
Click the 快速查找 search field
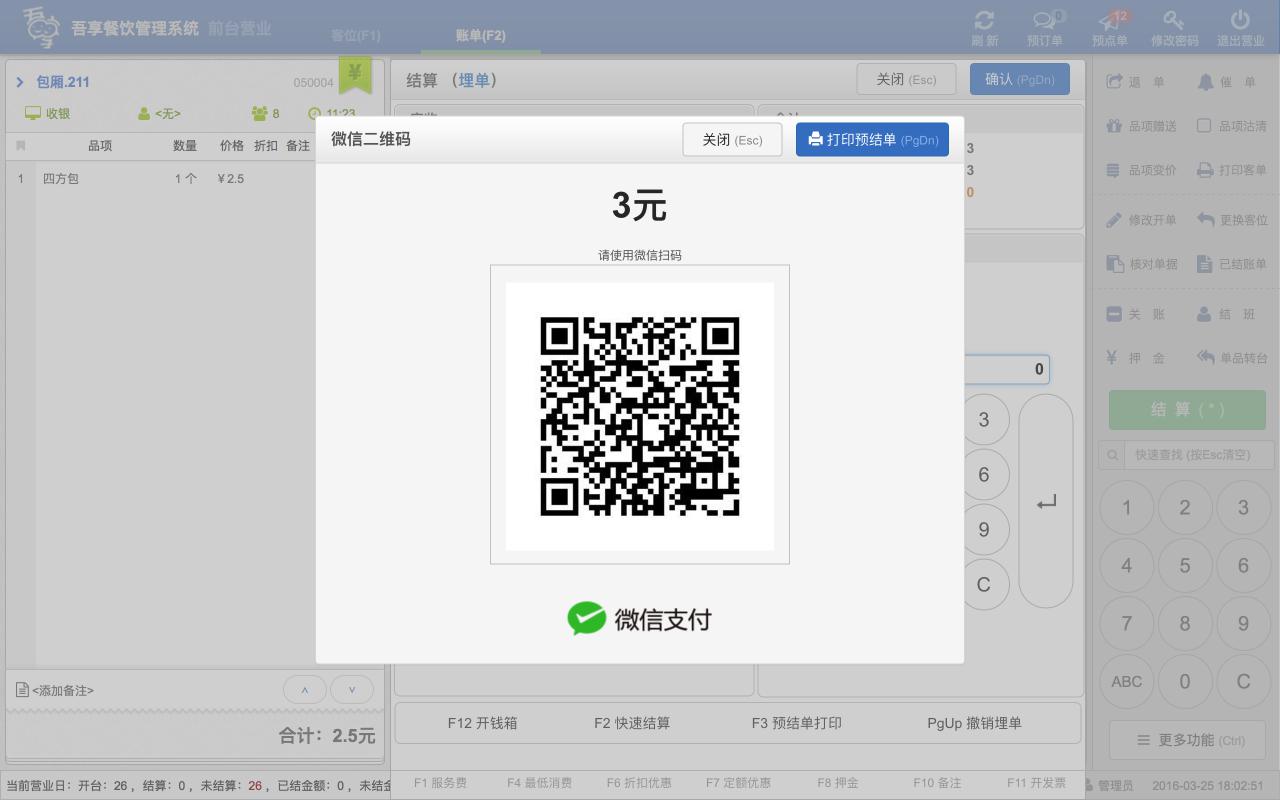(x=1198, y=455)
